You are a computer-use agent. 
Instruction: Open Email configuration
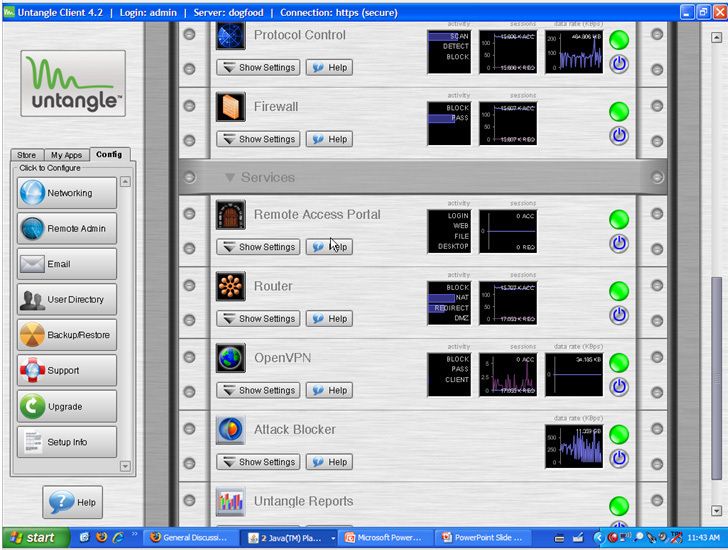(x=67, y=264)
